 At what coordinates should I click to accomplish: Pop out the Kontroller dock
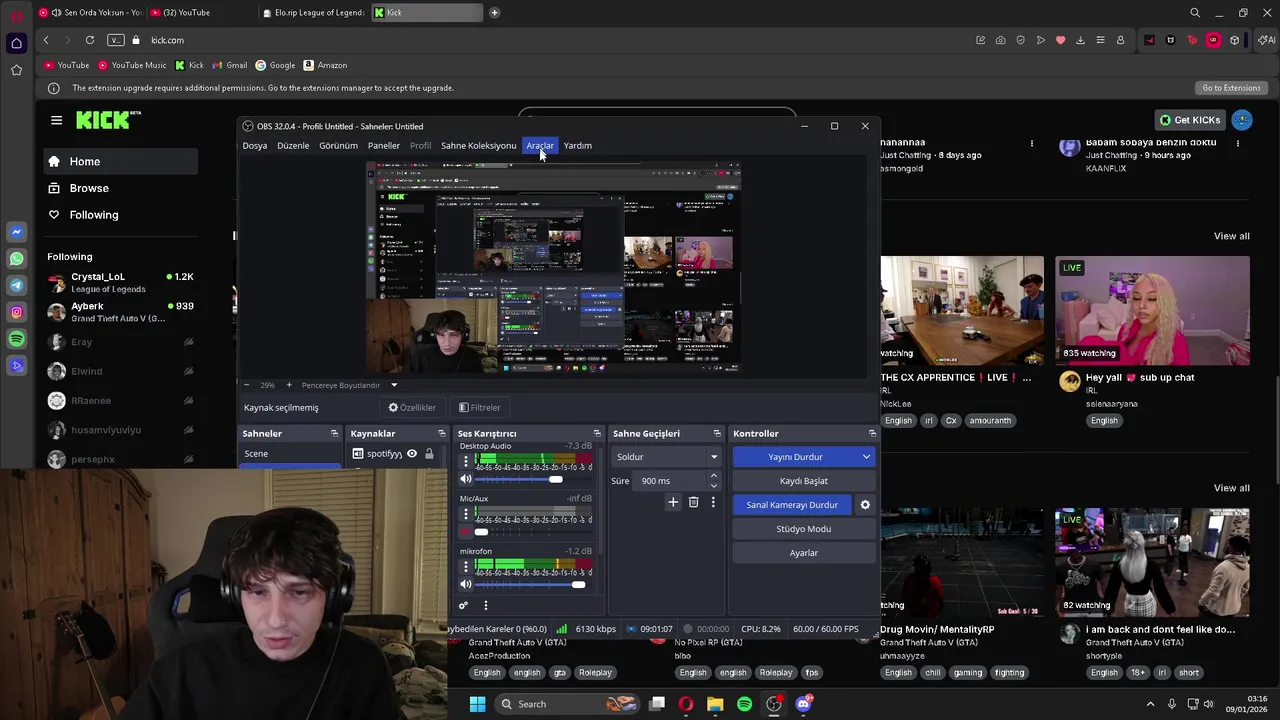pos(872,433)
